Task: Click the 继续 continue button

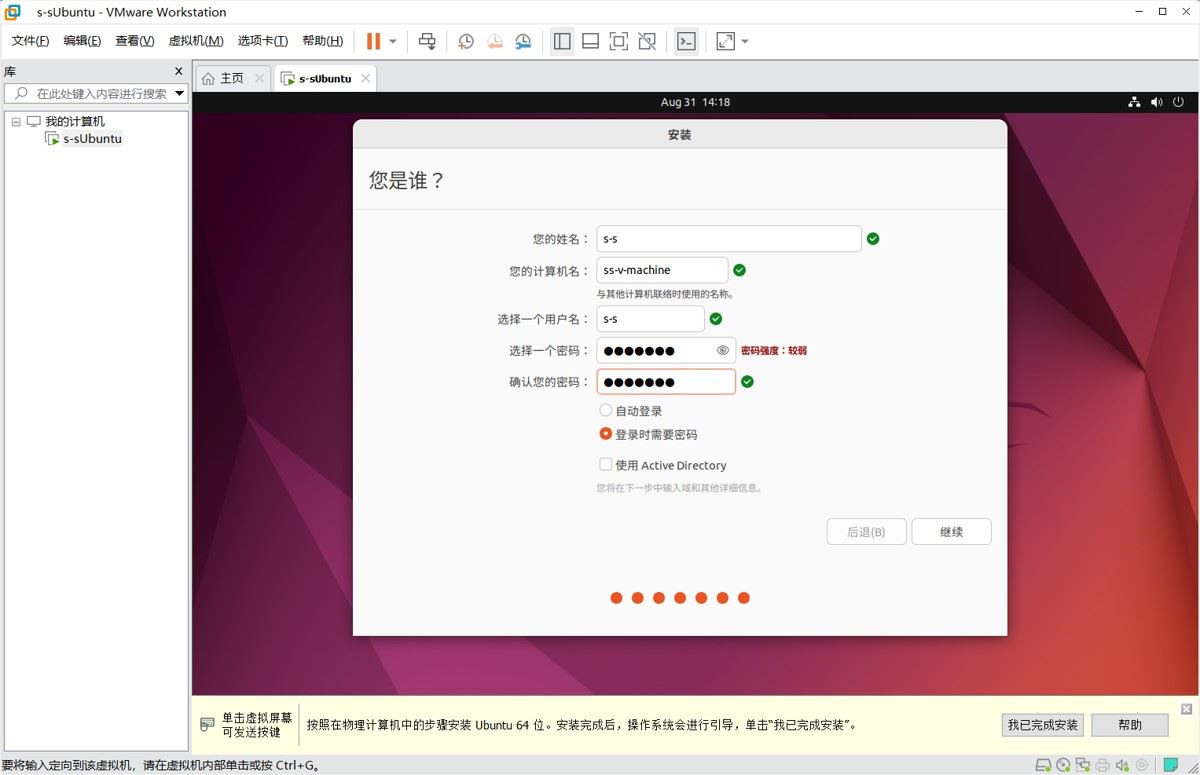Action: tap(951, 532)
